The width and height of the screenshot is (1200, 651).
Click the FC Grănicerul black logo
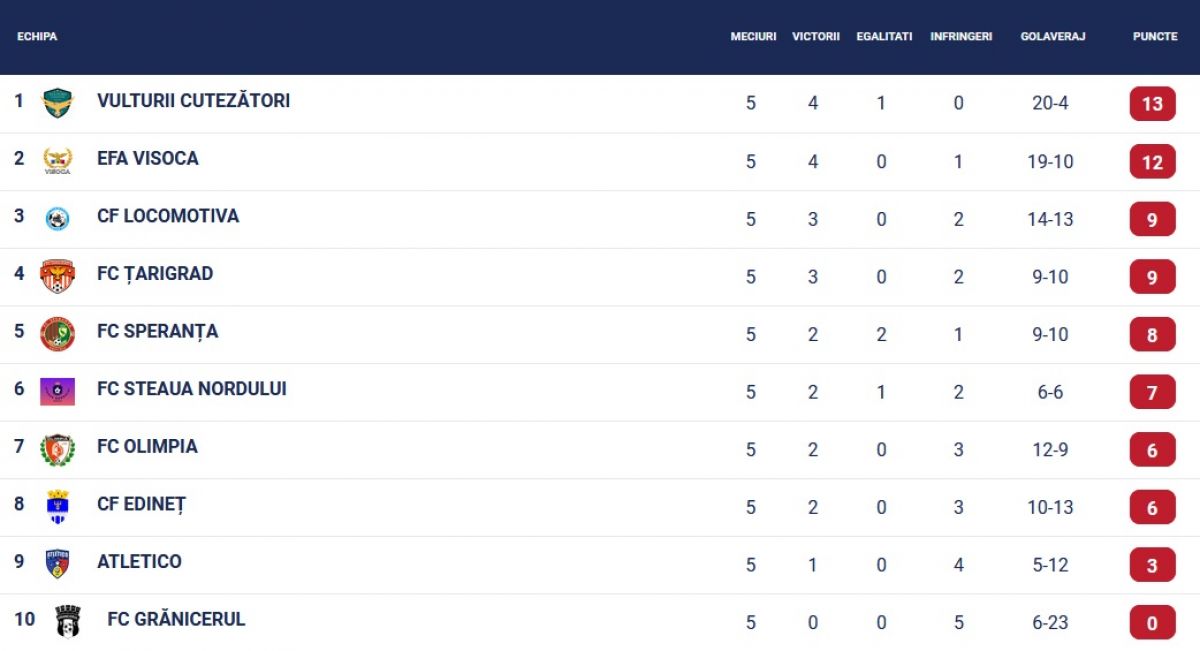(67, 621)
